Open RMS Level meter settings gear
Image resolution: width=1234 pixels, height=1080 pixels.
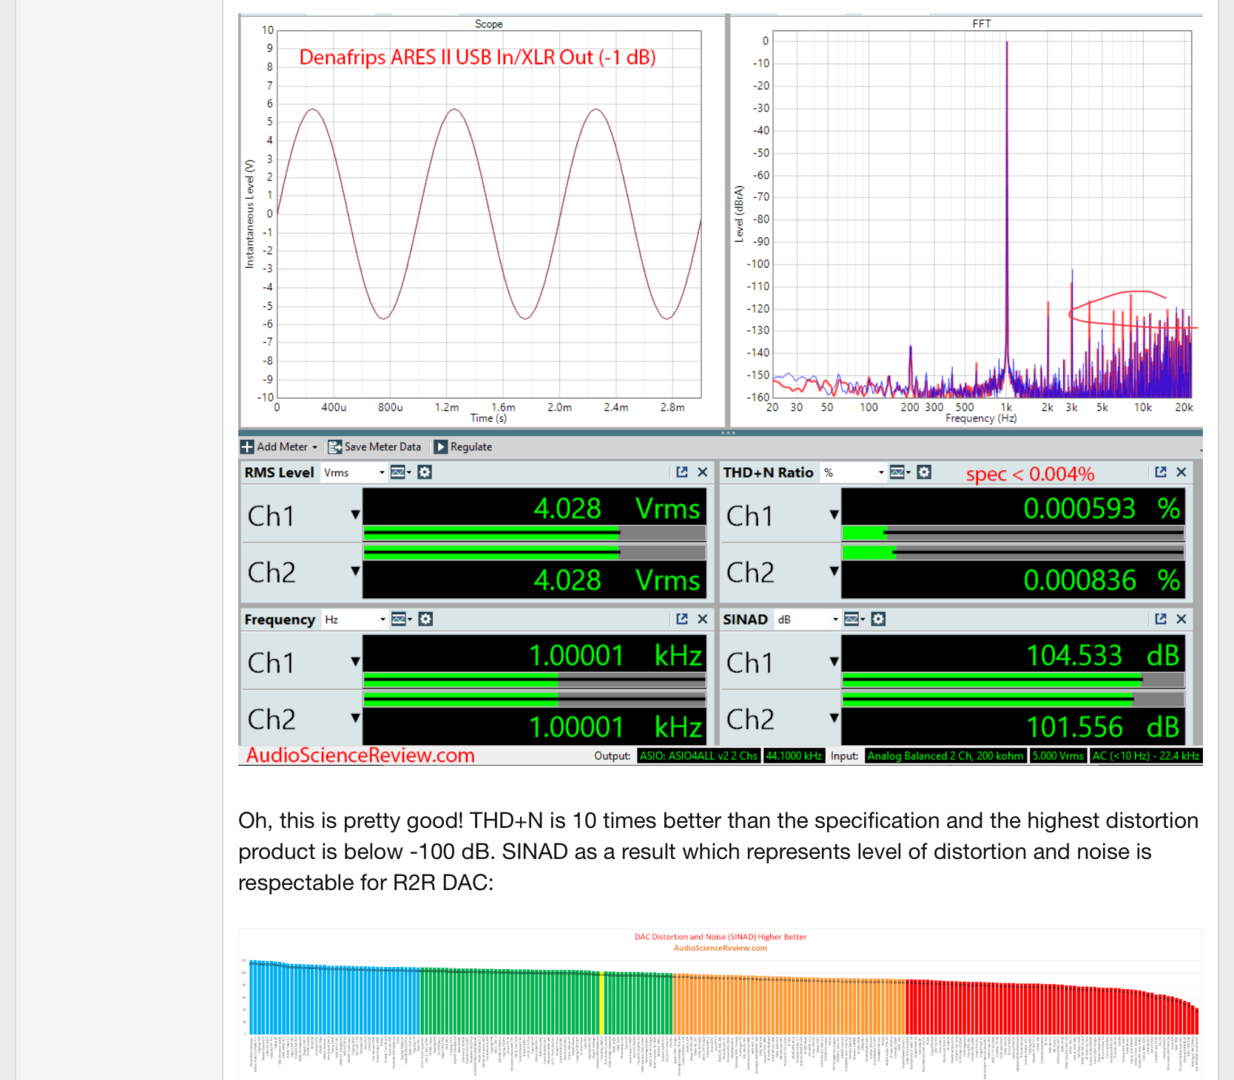425,472
